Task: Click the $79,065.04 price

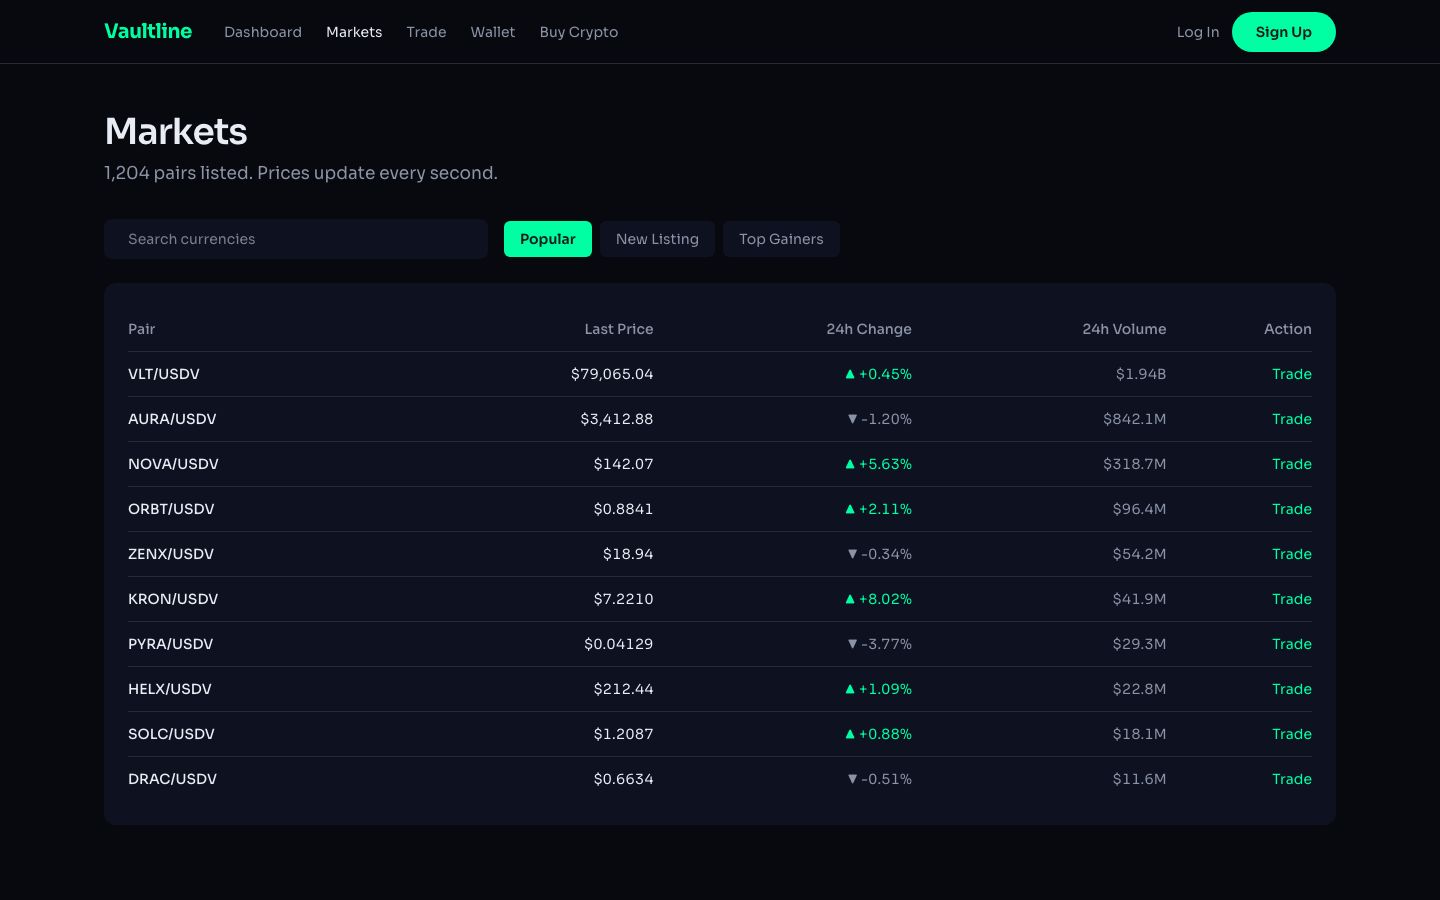Action: click(612, 374)
